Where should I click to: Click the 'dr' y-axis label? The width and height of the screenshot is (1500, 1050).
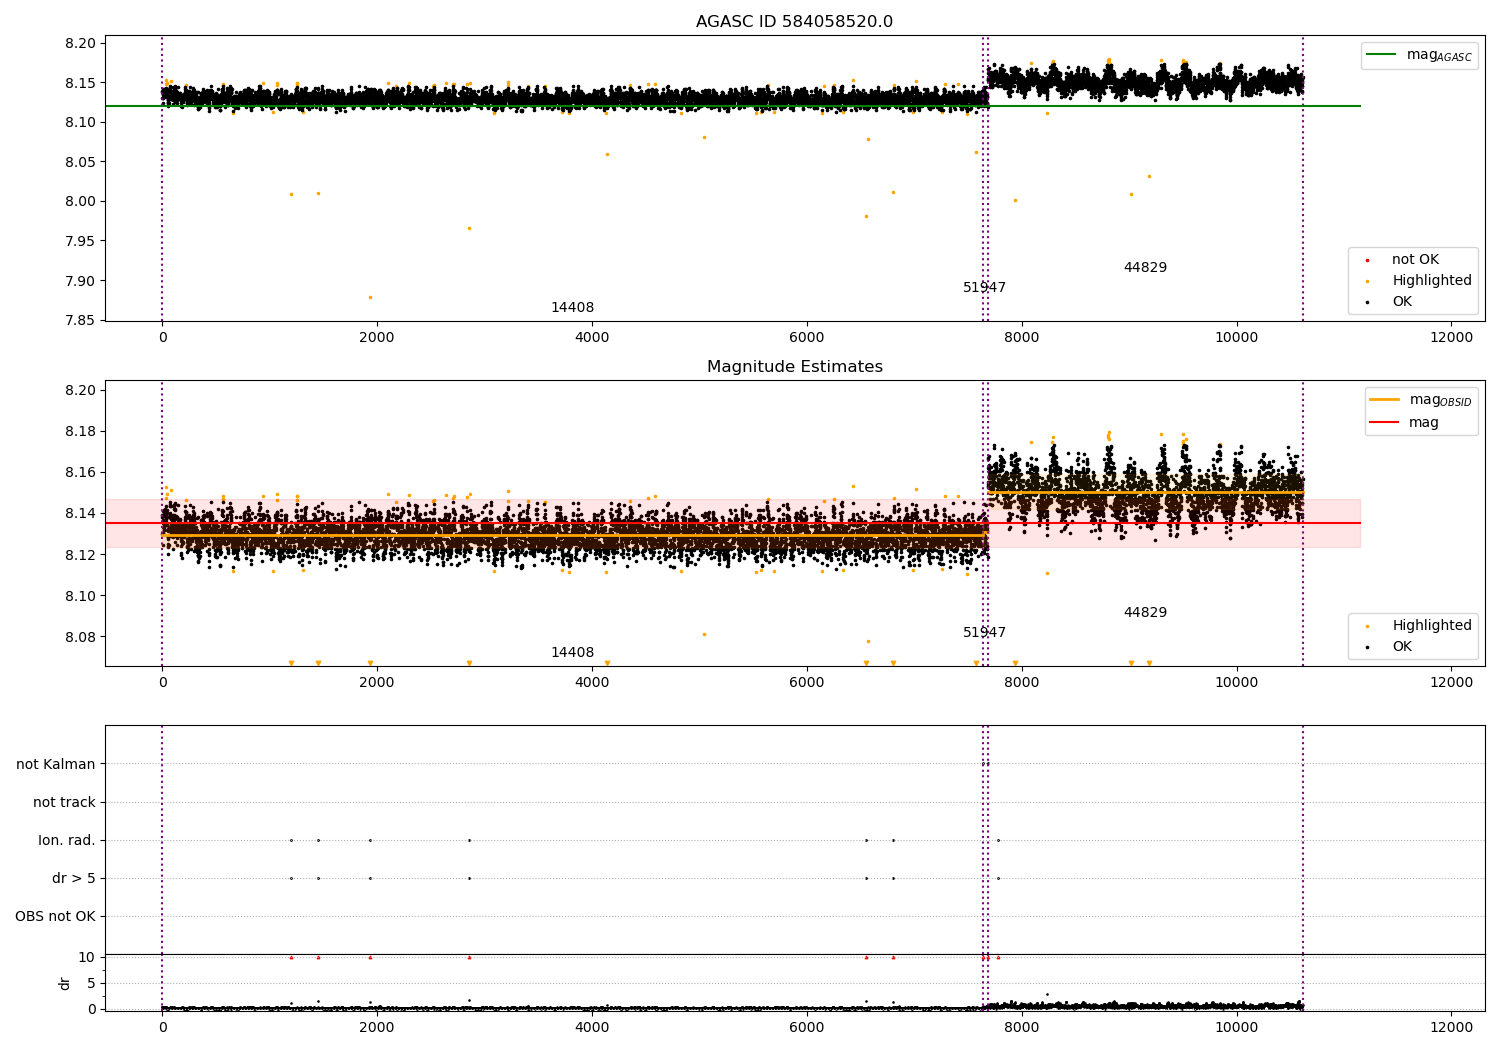click(x=65, y=983)
